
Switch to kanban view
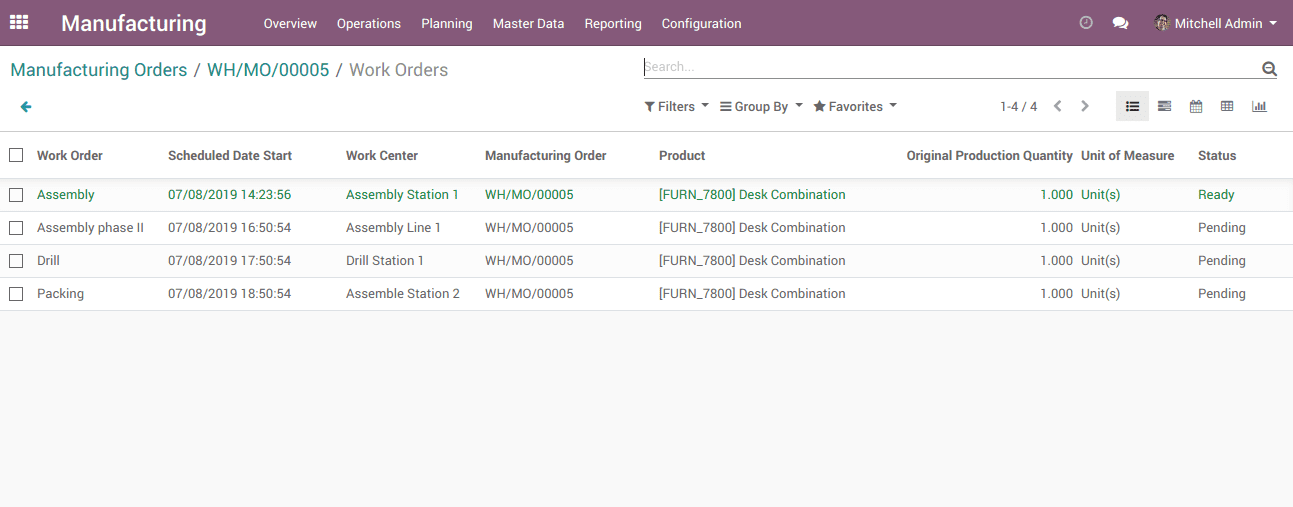tap(1164, 106)
